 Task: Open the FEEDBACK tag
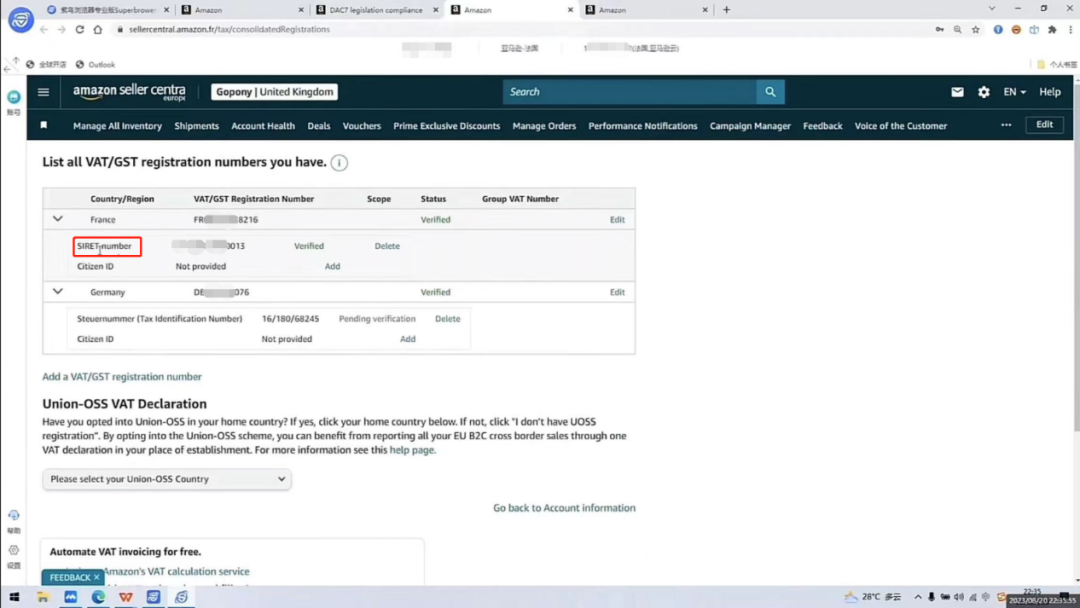(70, 578)
